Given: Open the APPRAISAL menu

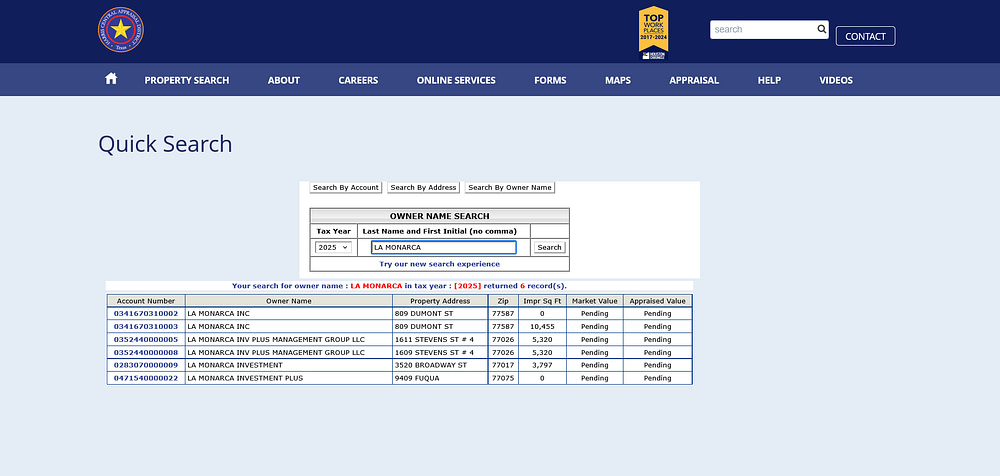Looking at the screenshot, I should pyautogui.click(x=694, y=80).
